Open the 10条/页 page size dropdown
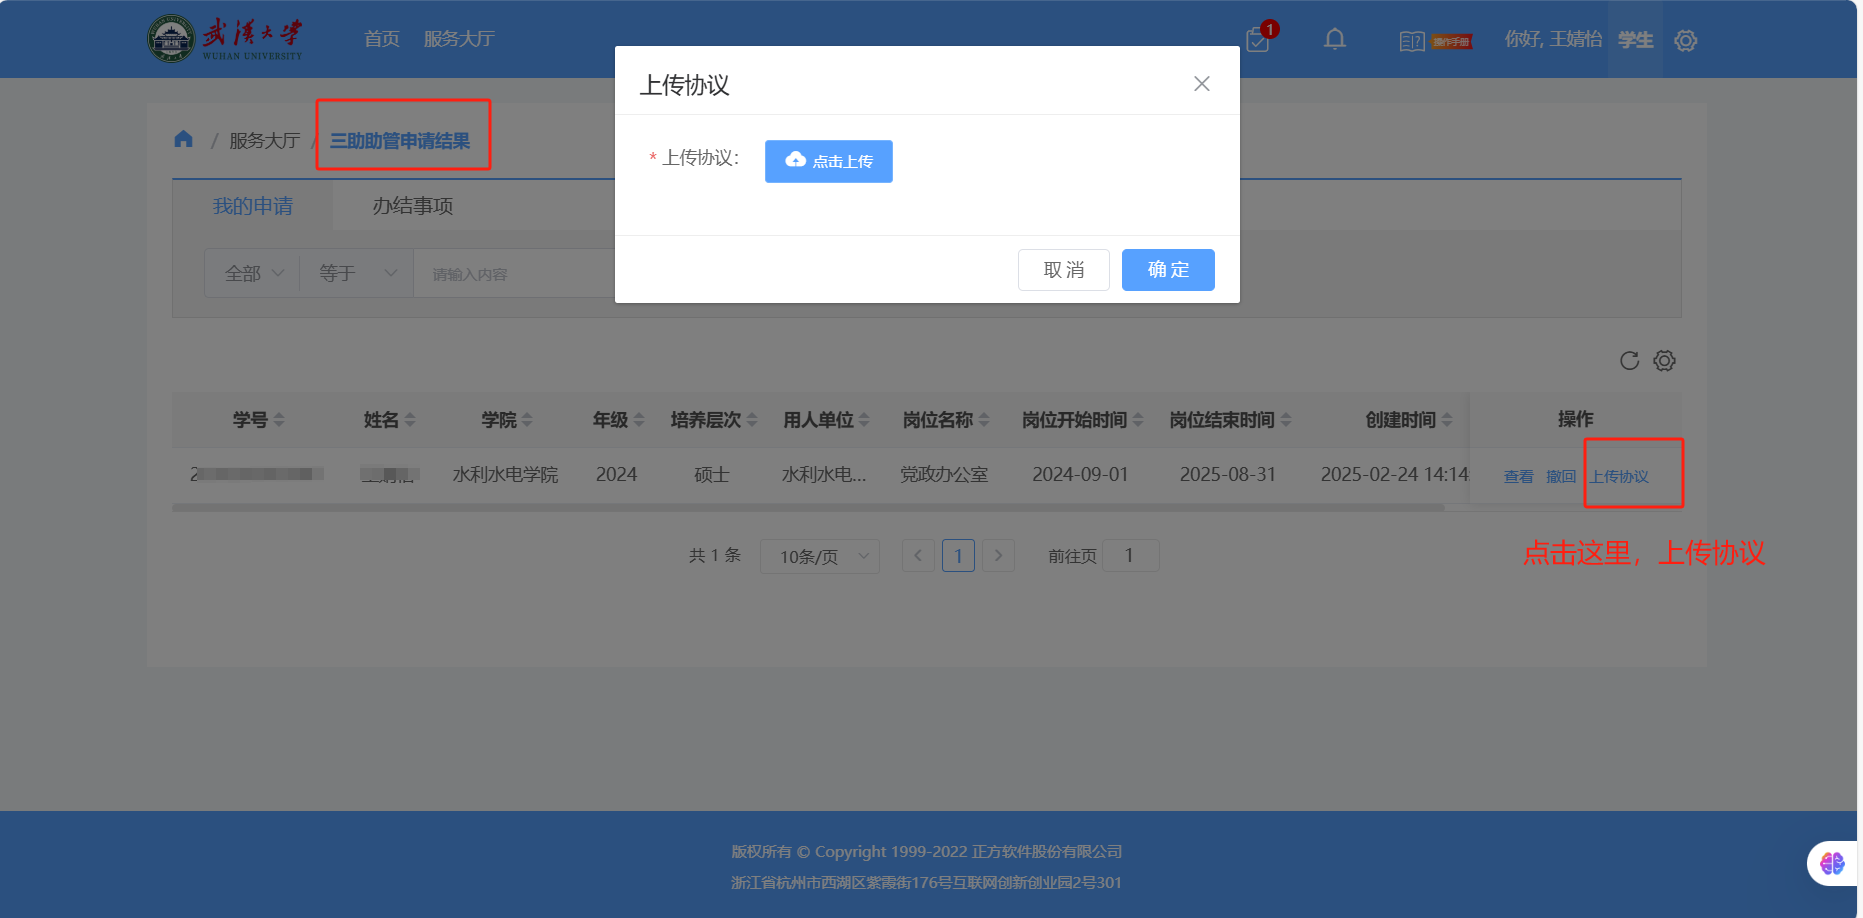This screenshot has width=1863, height=918. [x=820, y=556]
